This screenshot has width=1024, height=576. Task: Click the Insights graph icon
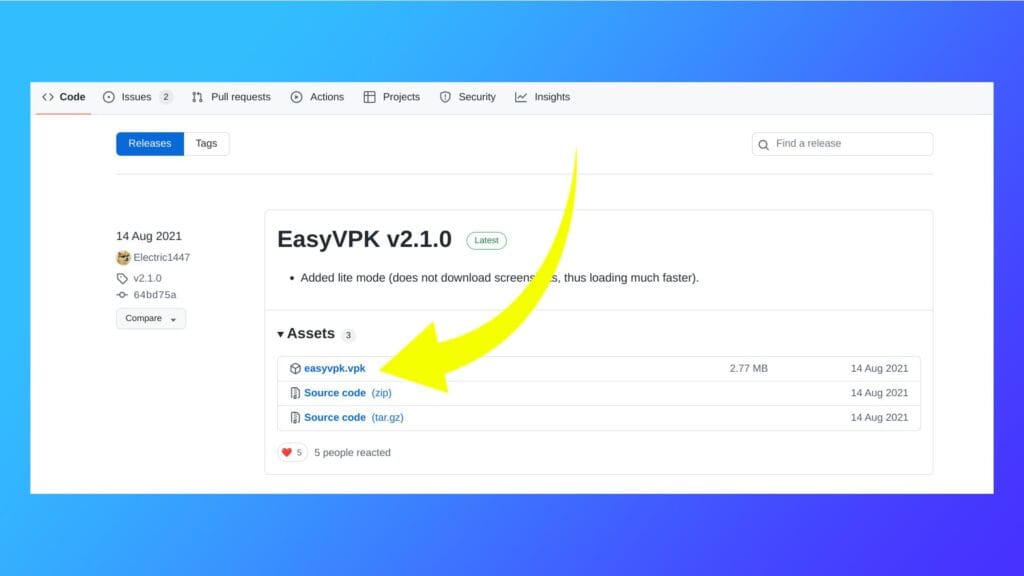521,97
